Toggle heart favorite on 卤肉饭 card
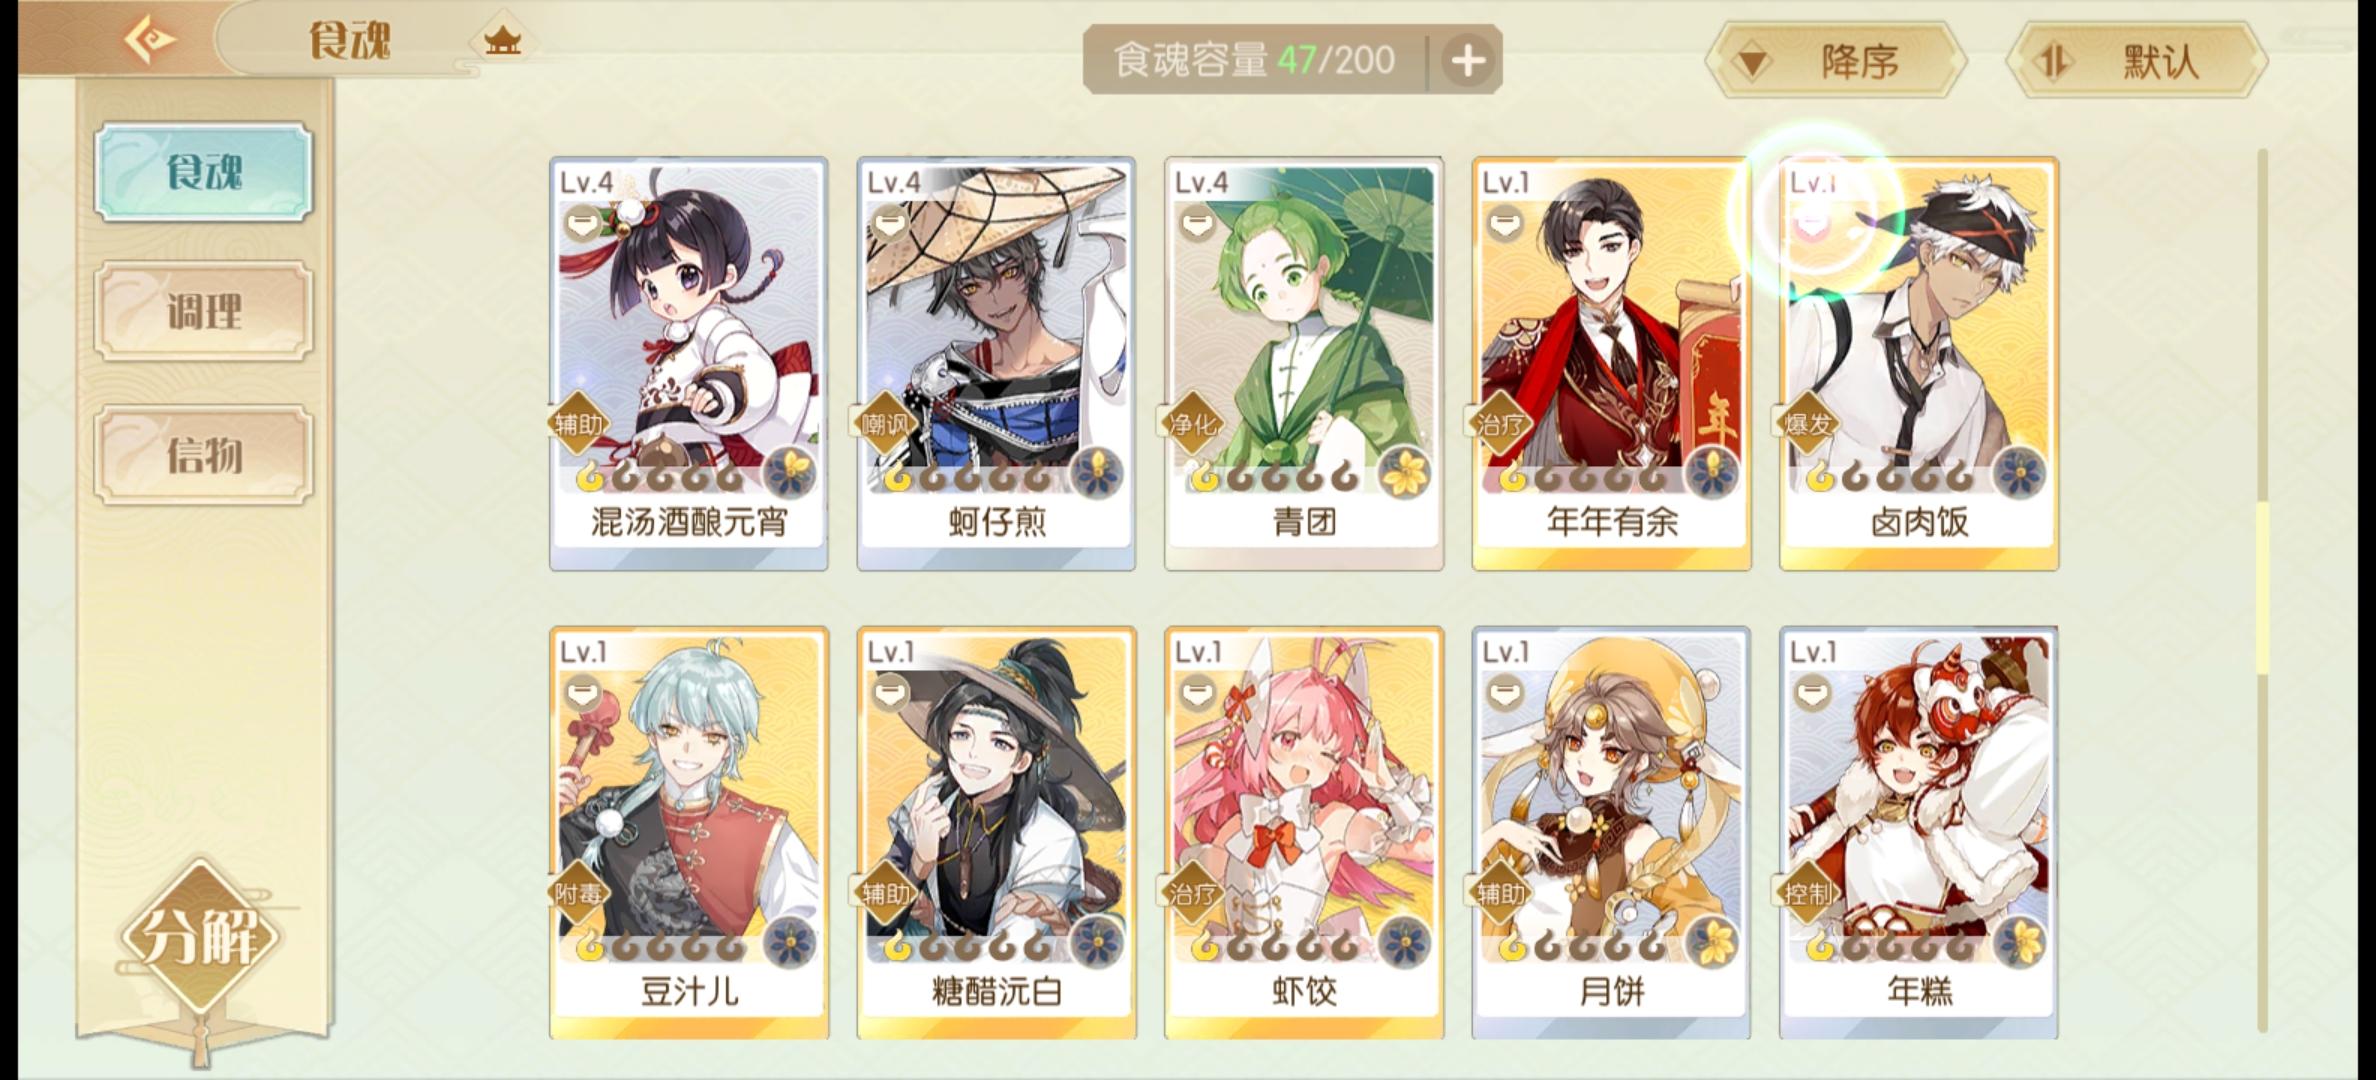This screenshot has width=2376, height=1080. tap(1812, 225)
